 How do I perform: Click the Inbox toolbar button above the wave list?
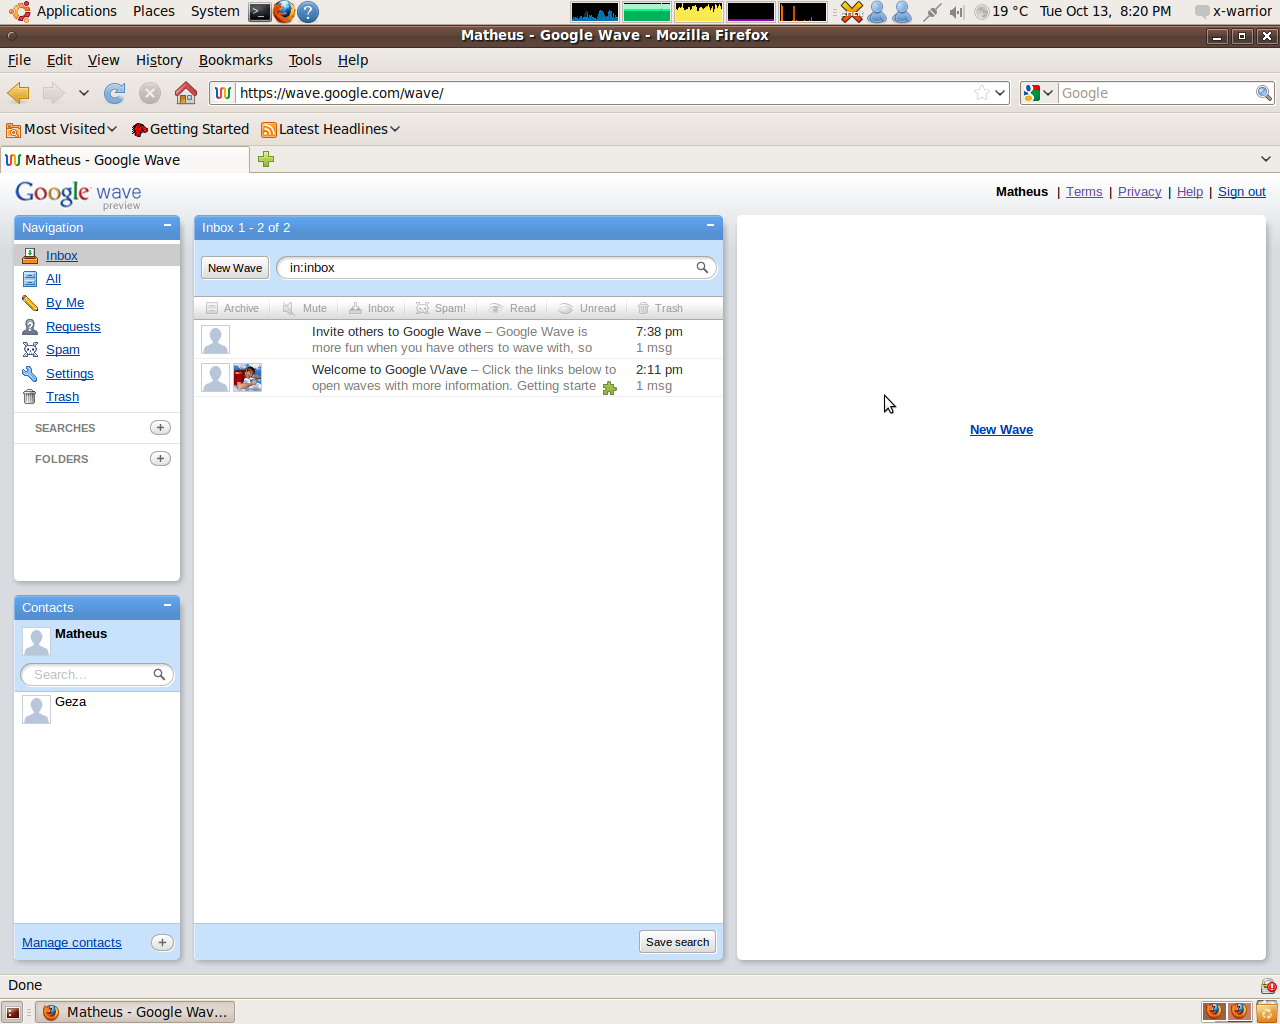click(371, 308)
